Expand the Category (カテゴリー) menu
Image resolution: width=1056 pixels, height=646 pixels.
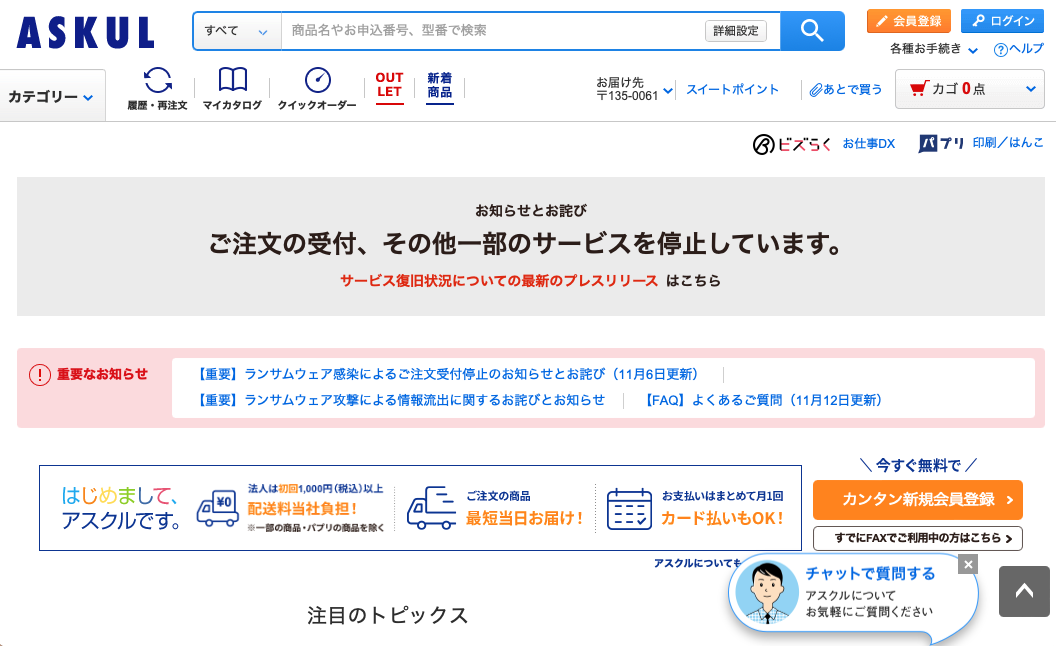tap(52, 97)
